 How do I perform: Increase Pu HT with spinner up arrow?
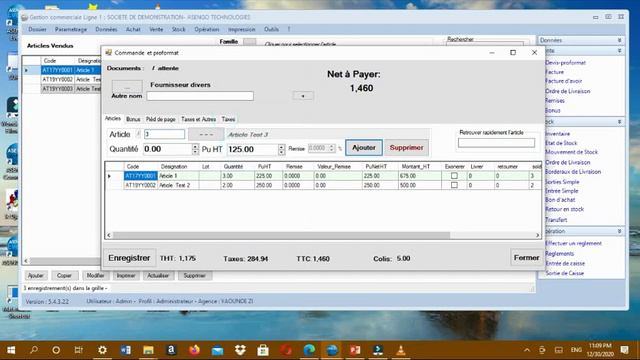click(x=281, y=147)
